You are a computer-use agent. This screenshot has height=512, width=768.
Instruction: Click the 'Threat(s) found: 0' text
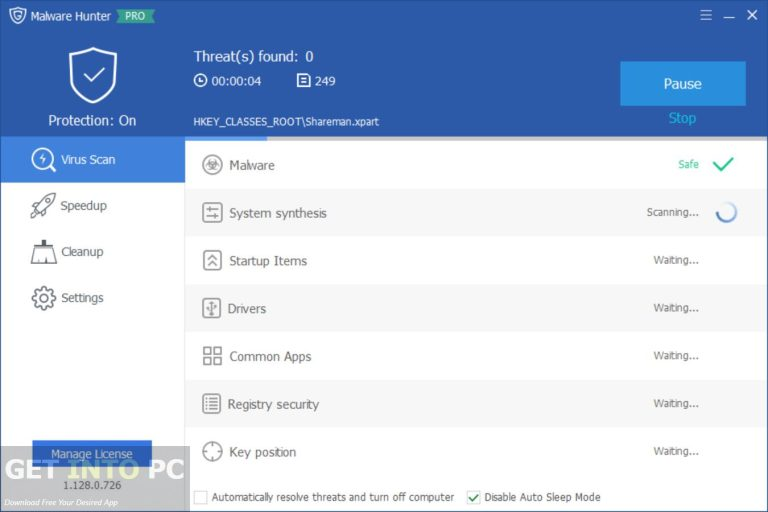tap(253, 56)
